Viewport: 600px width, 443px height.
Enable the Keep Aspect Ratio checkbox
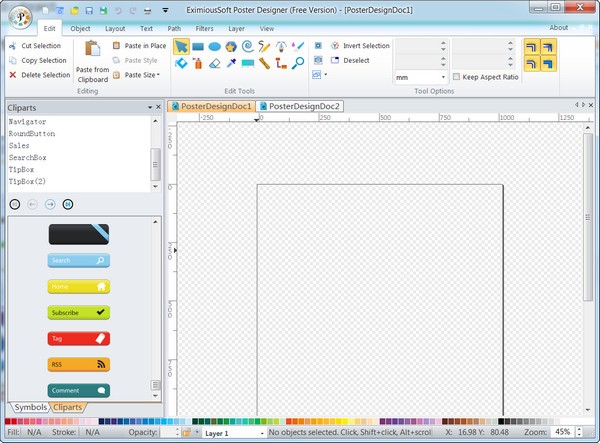coord(458,77)
